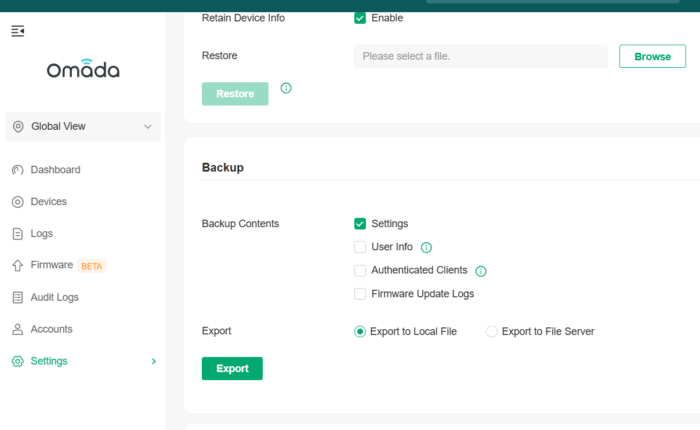
Task: Click the green Export button
Action: (x=232, y=368)
